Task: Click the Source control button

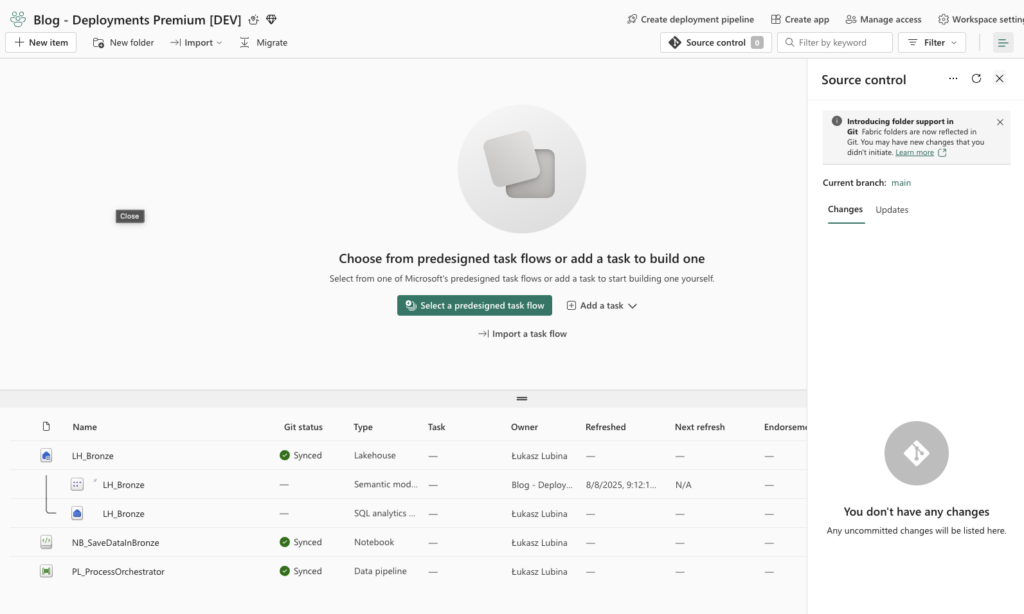Action: pos(715,43)
